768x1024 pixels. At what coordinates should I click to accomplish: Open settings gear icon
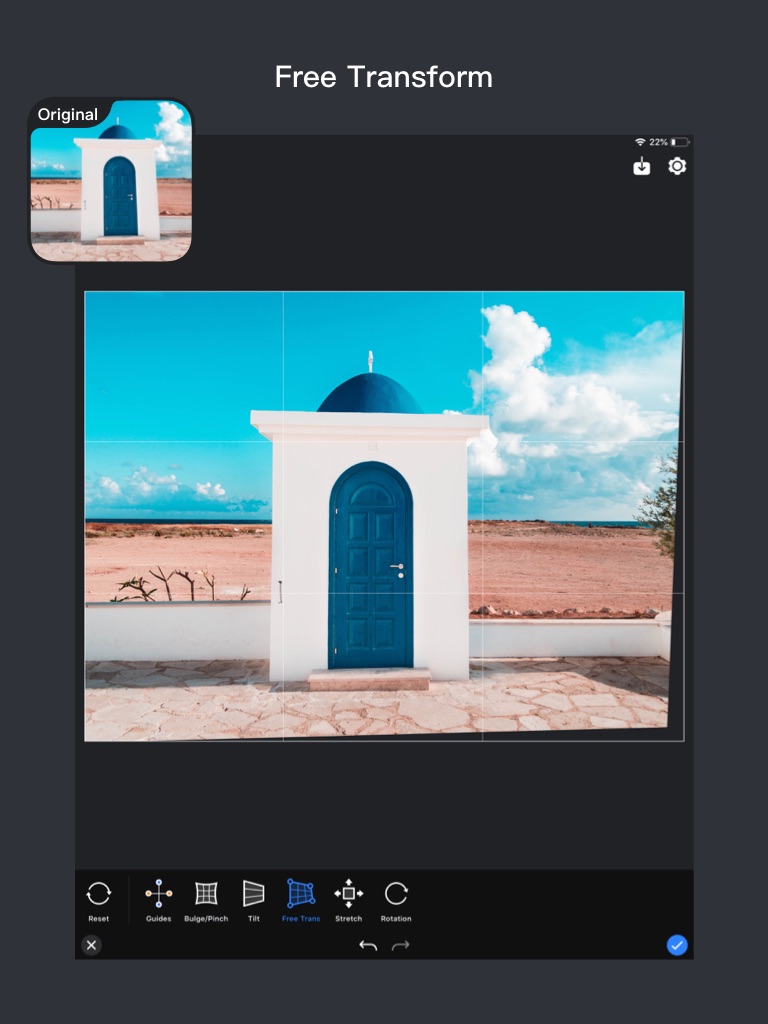pyautogui.click(x=677, y=167)
